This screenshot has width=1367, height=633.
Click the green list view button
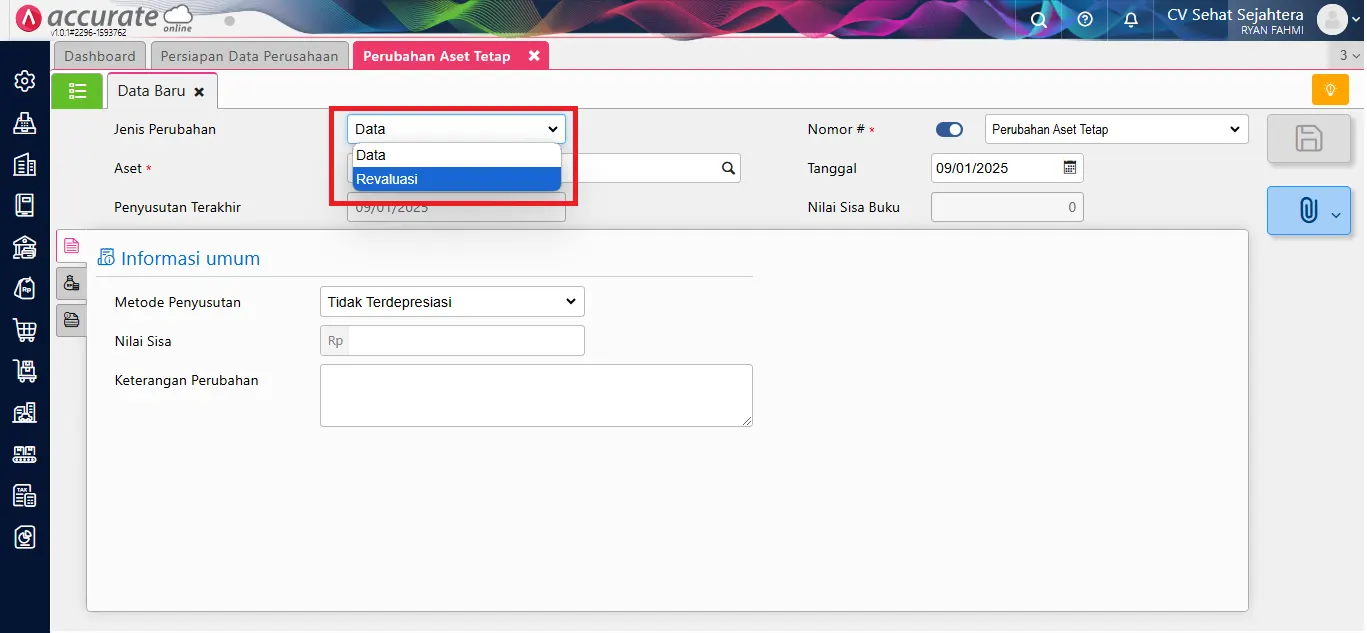[x=77, y=90]
